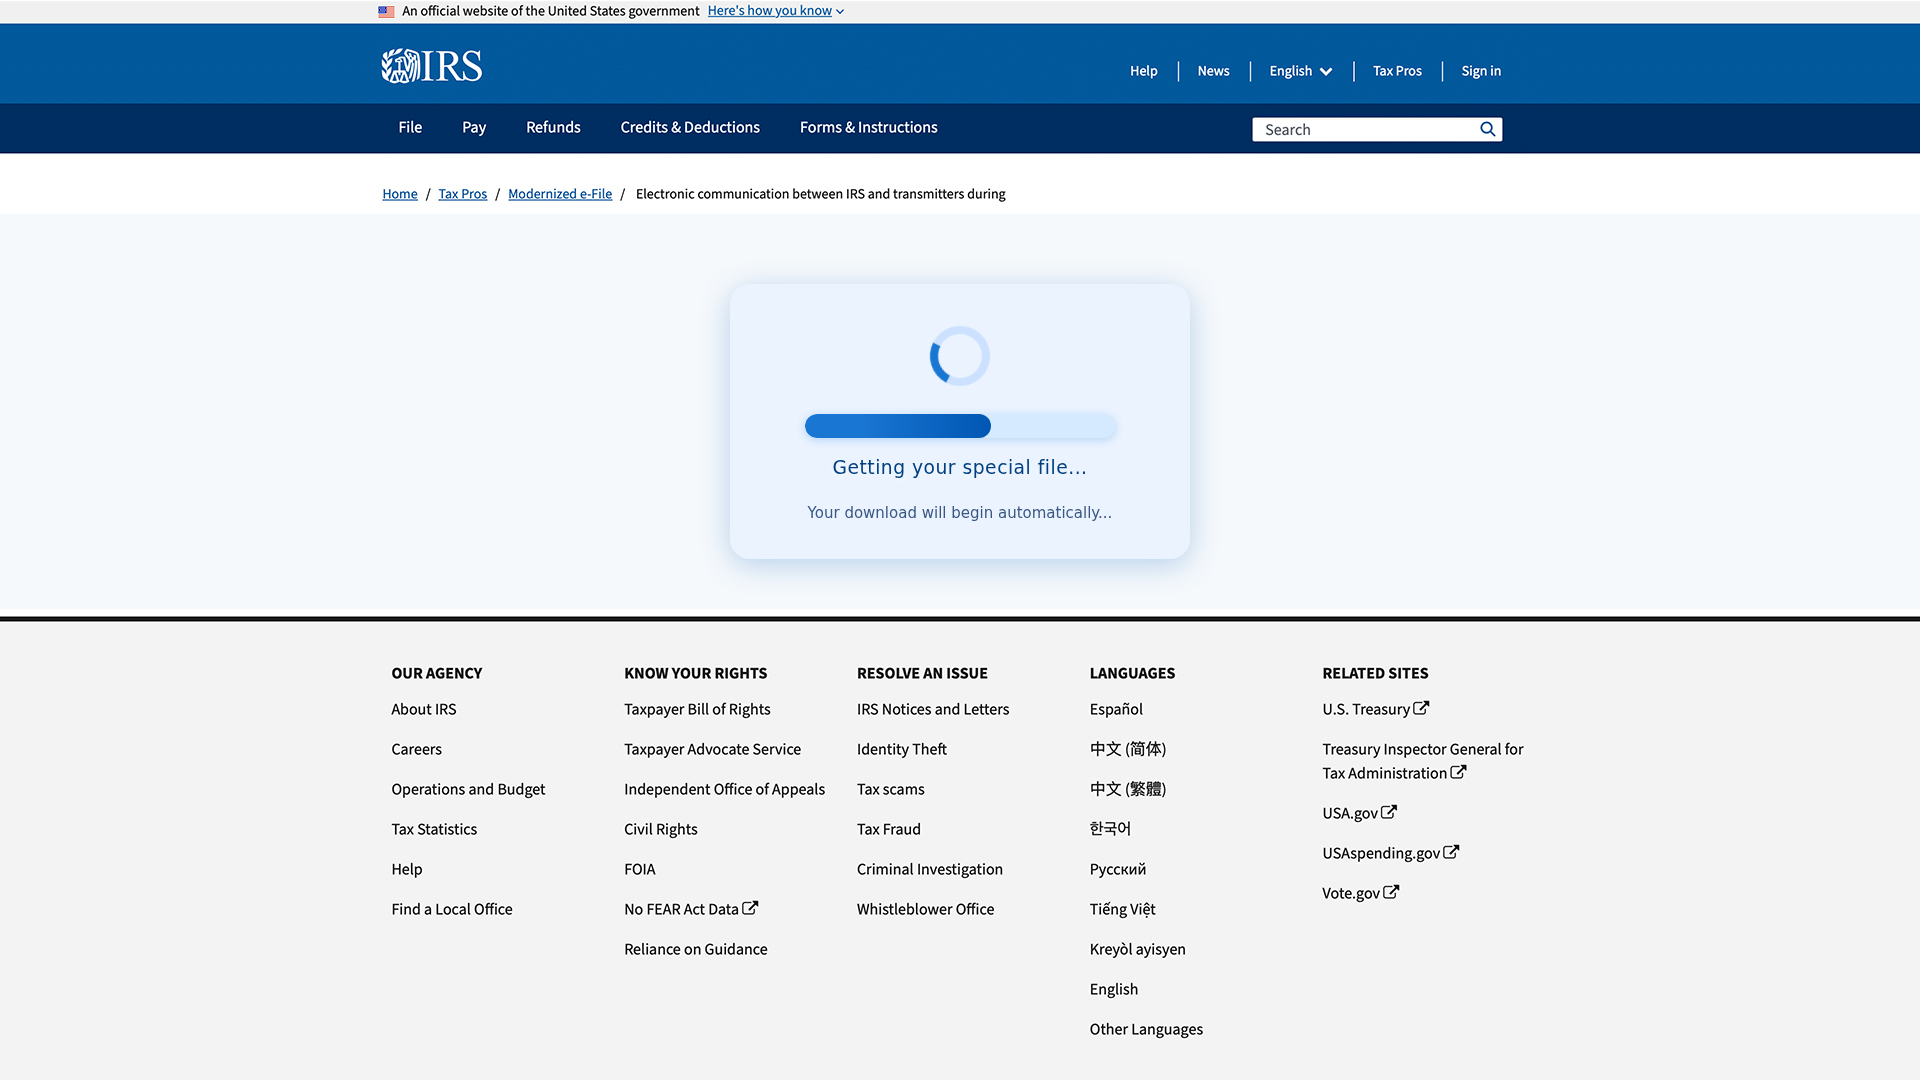Click external link icon next to Vote.gov

1391,892
